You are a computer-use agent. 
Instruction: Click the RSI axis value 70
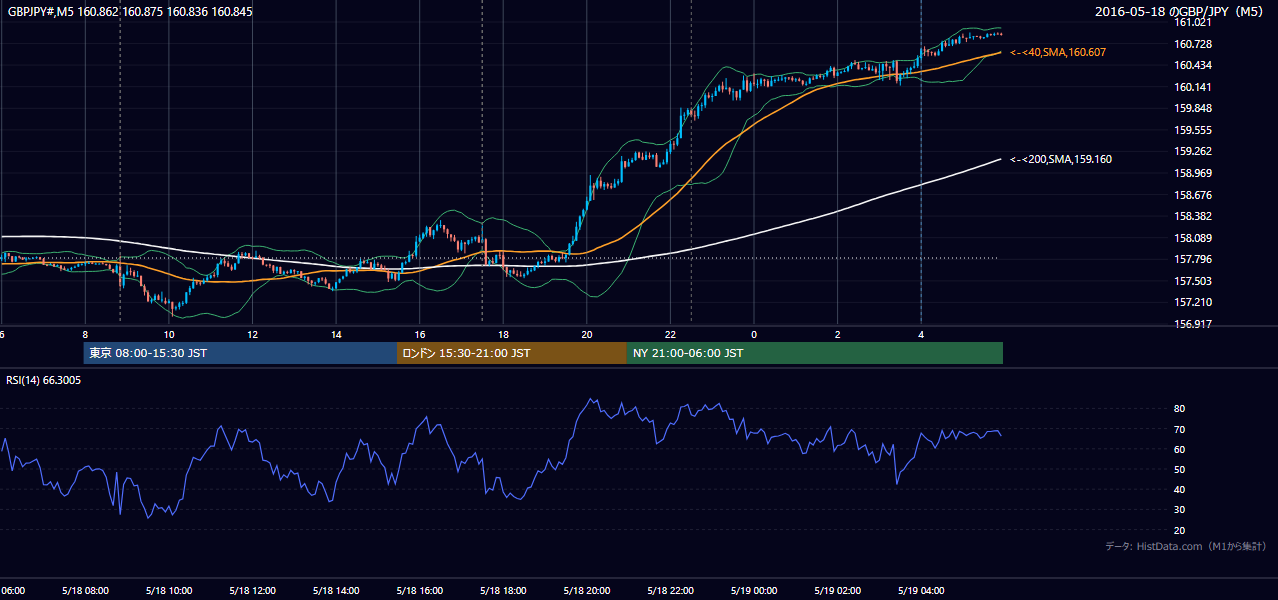1180,429
